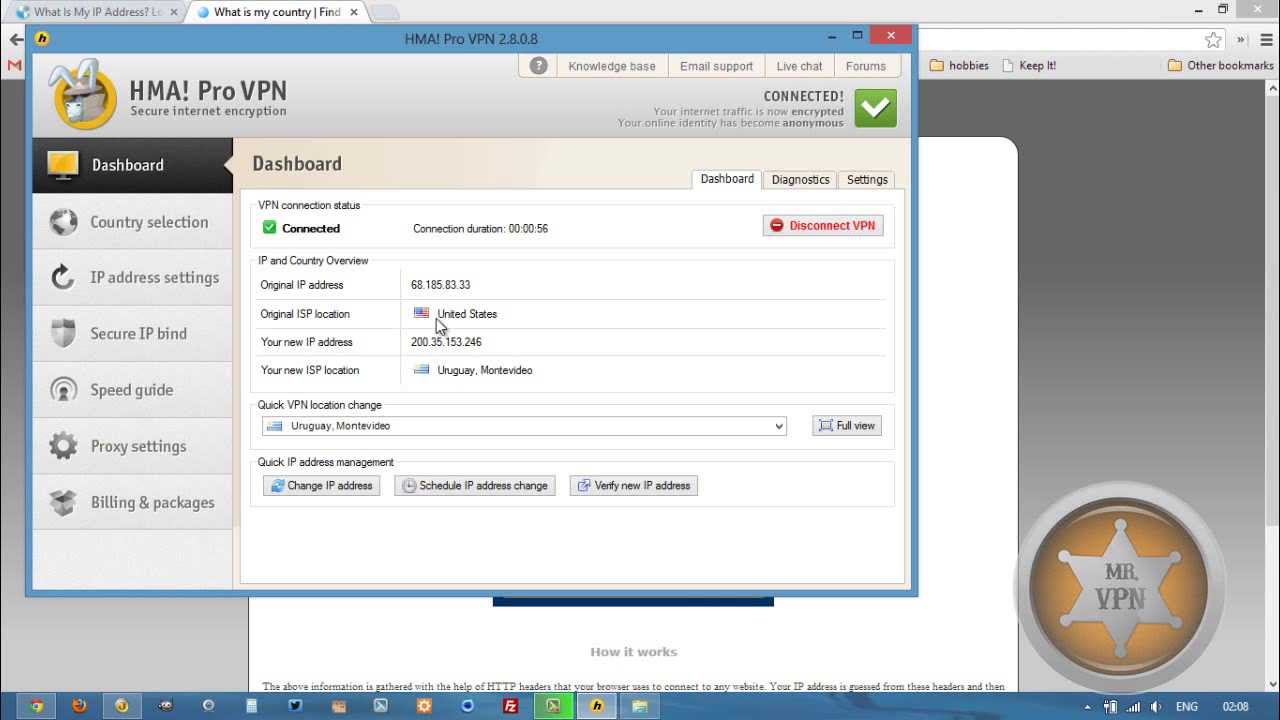Screen dimensions: 1280x720
Task: Open FileZilla from the taskbar
Action: (510, 705)
